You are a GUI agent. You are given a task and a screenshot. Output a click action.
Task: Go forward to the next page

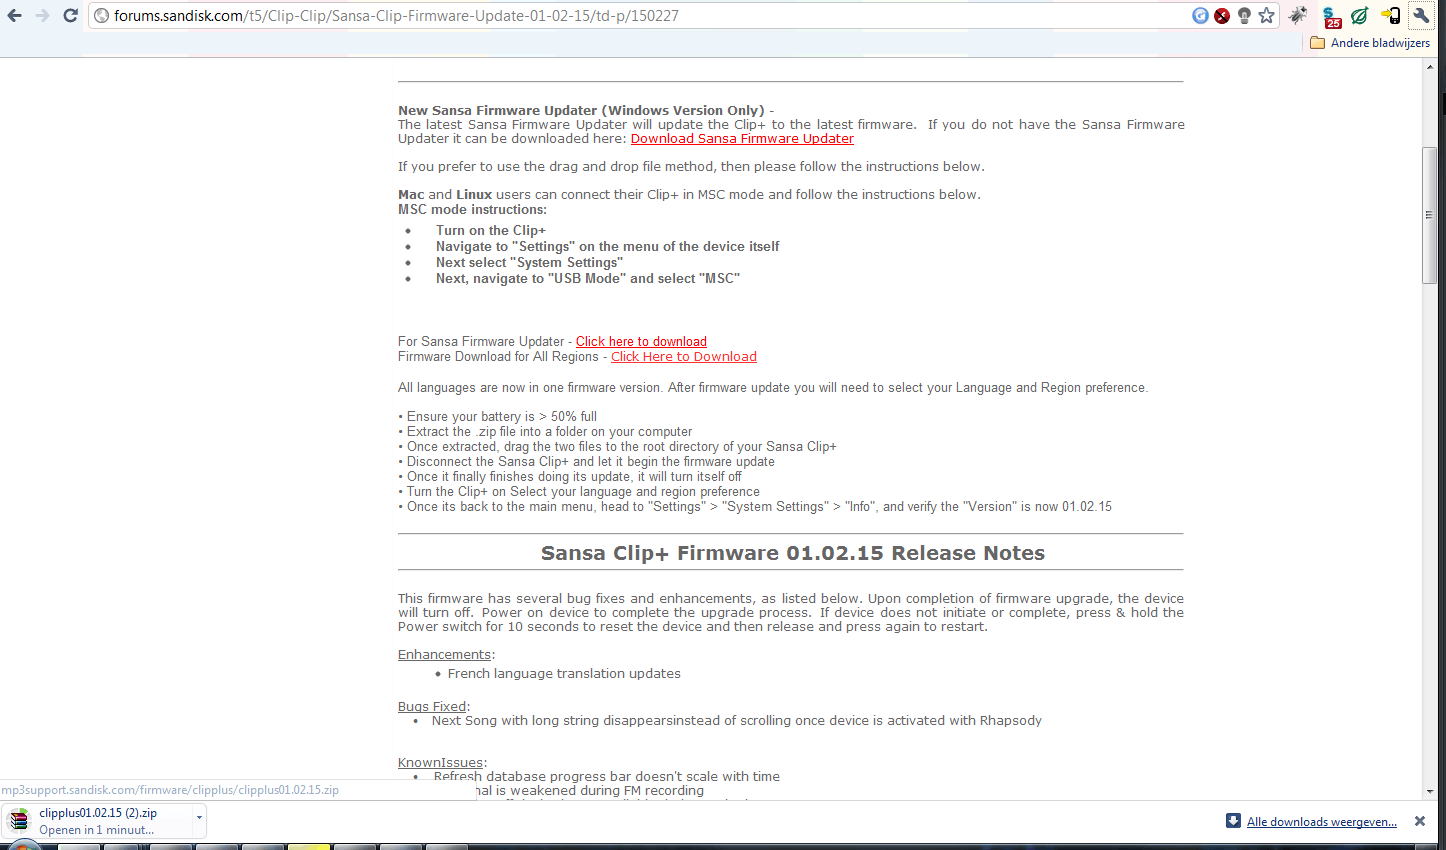(42, 15)
